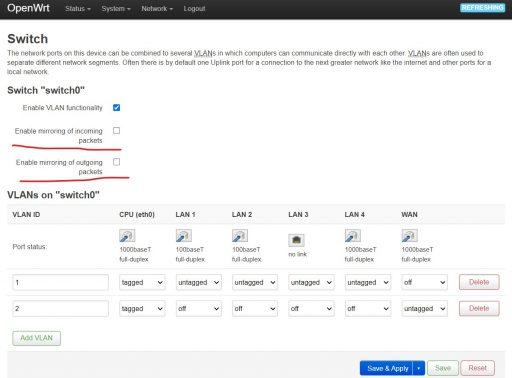
Task: Click the CPU (eth0) port status icon
Action: tap(127, 236)
